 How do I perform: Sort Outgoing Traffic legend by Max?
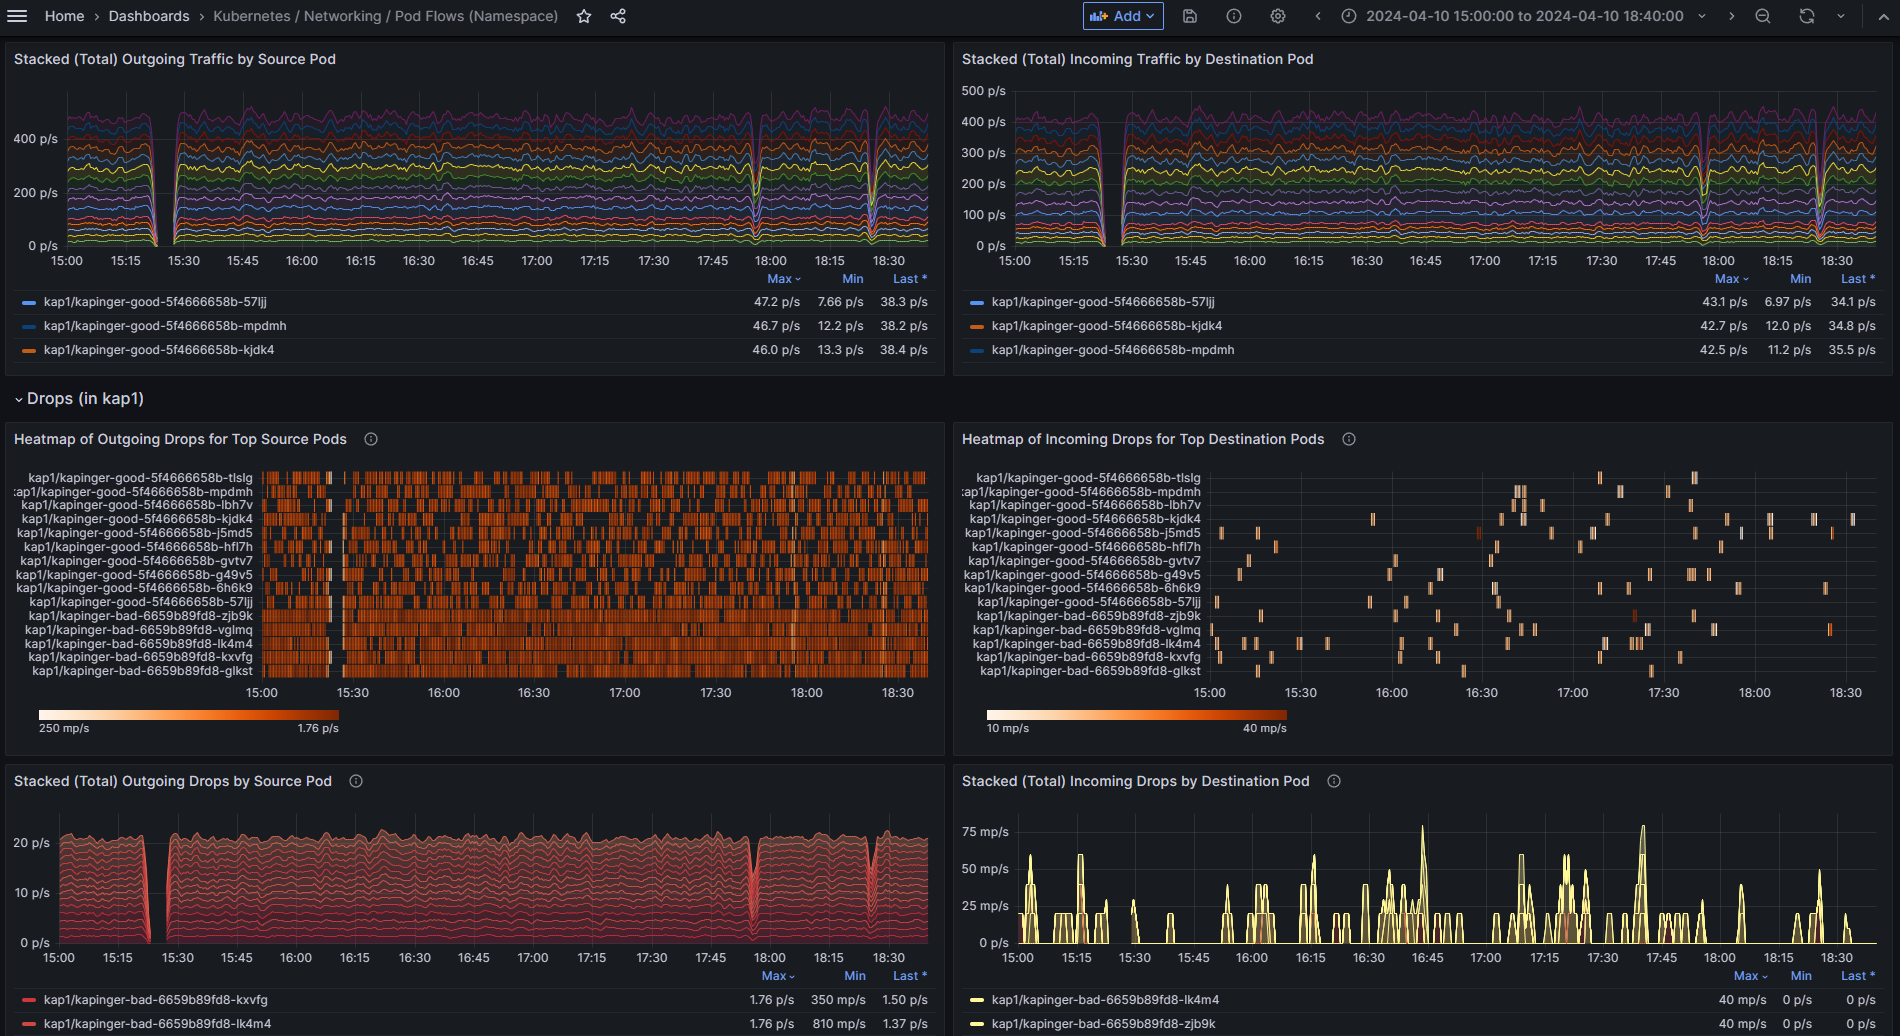(x=780, y=279)
